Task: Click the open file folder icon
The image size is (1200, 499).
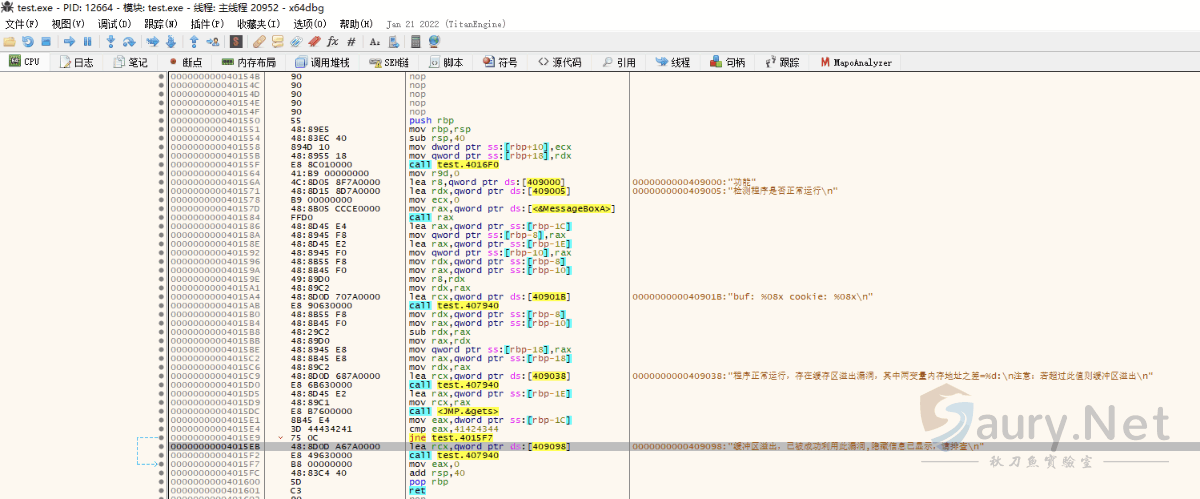Action: (x=9, y=42)
